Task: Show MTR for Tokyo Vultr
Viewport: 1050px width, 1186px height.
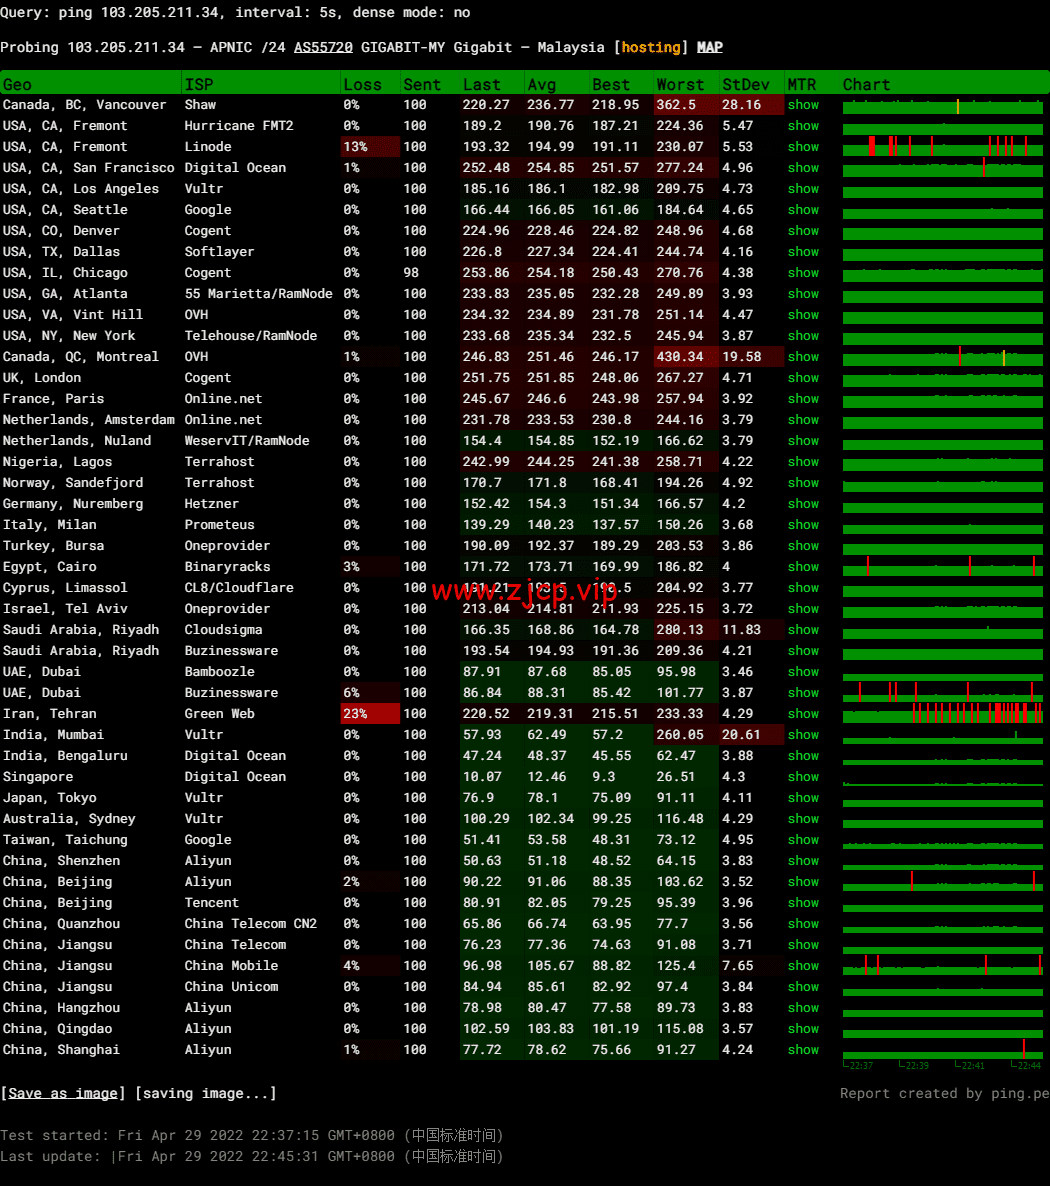Action: (x=803, y=798)
